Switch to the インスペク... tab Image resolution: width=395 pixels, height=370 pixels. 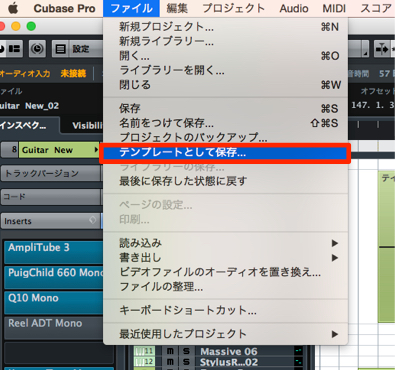[x=29, y=125]
